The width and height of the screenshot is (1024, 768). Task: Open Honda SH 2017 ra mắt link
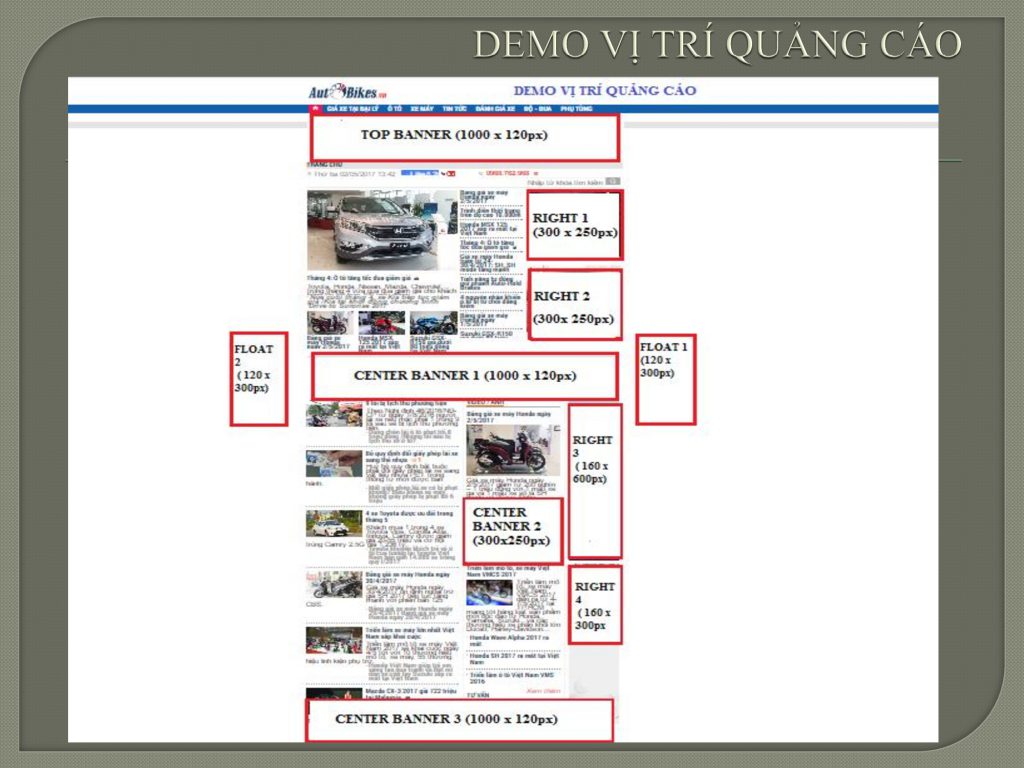(514, 659)
